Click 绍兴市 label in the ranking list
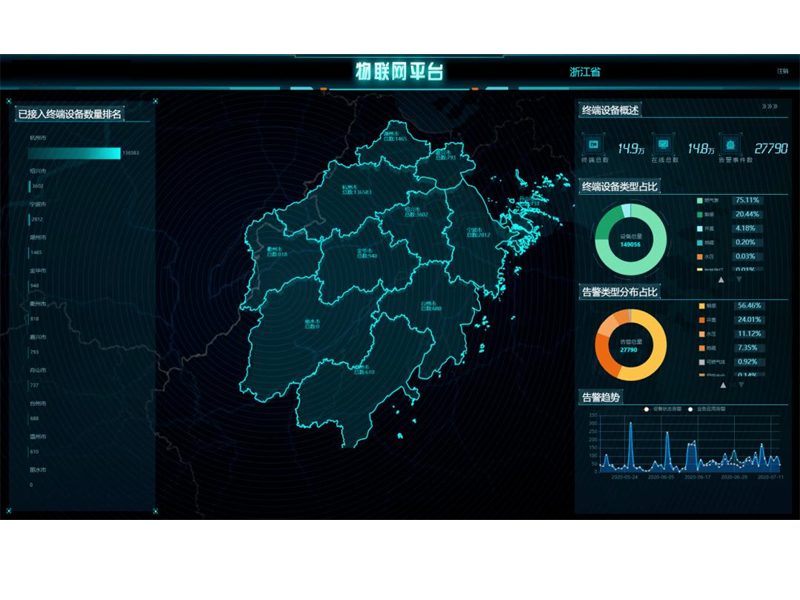Screen dimensions: 800x600 tap(38, 171)
